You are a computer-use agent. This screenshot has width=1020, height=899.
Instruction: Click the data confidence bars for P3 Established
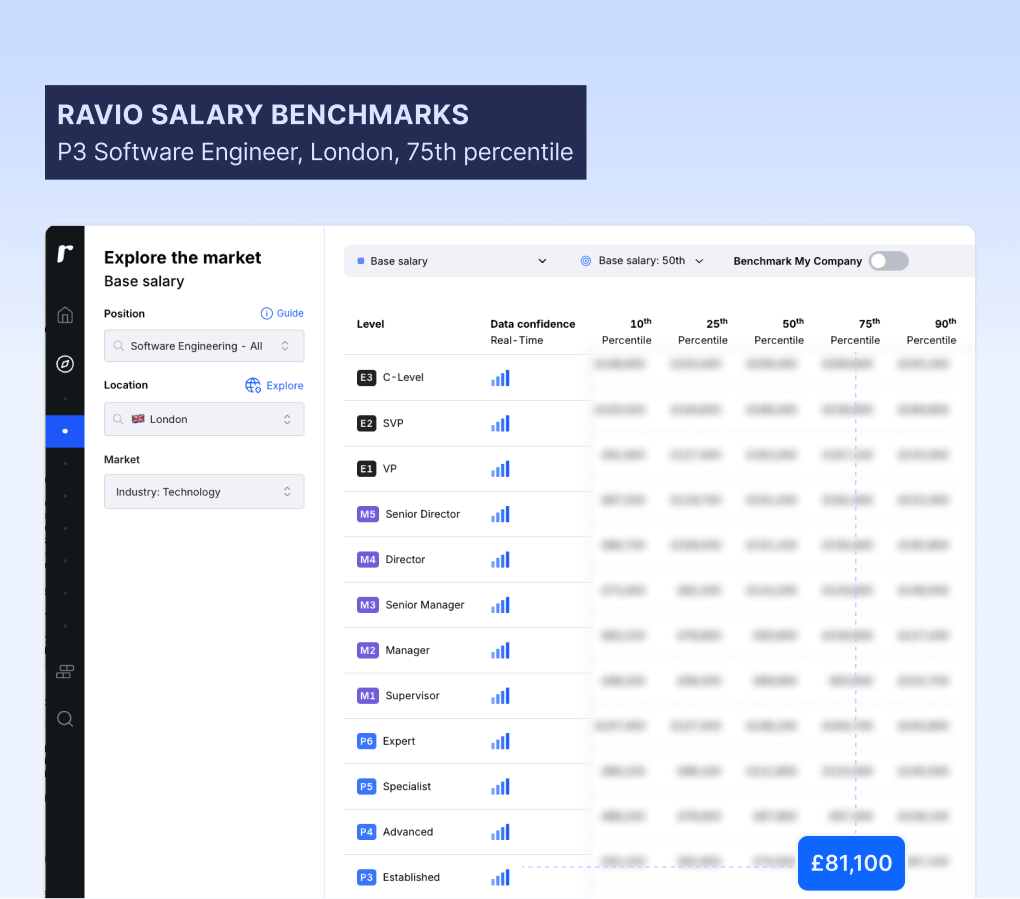500,877
